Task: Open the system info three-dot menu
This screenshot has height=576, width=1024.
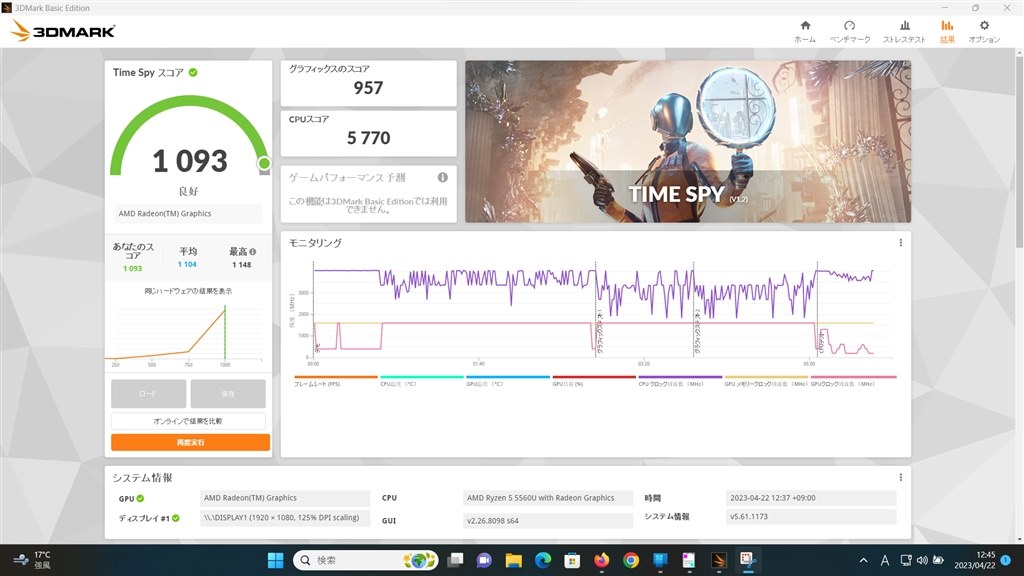Action: tap(901, 477)
